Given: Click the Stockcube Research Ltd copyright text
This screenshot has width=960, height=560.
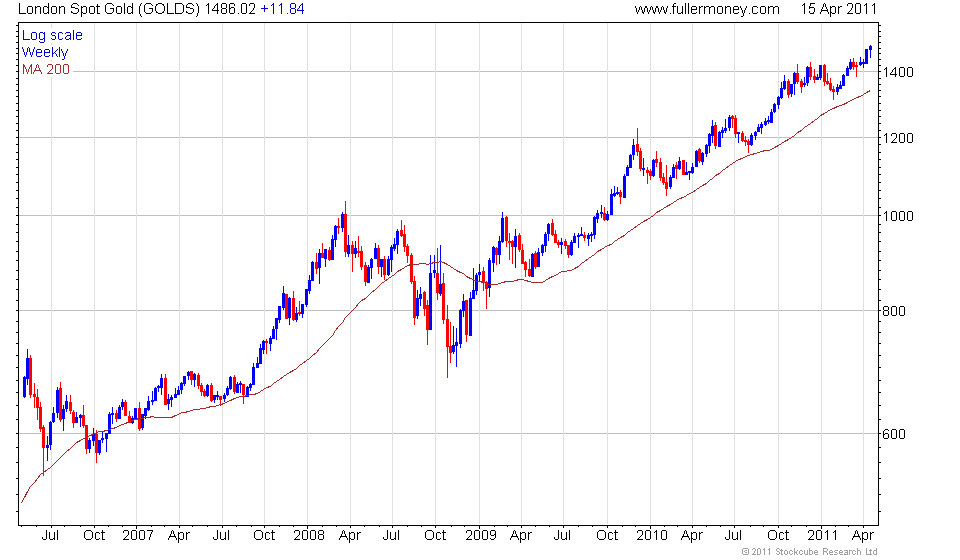Looking at the screenshot, I should pos(809,552).
